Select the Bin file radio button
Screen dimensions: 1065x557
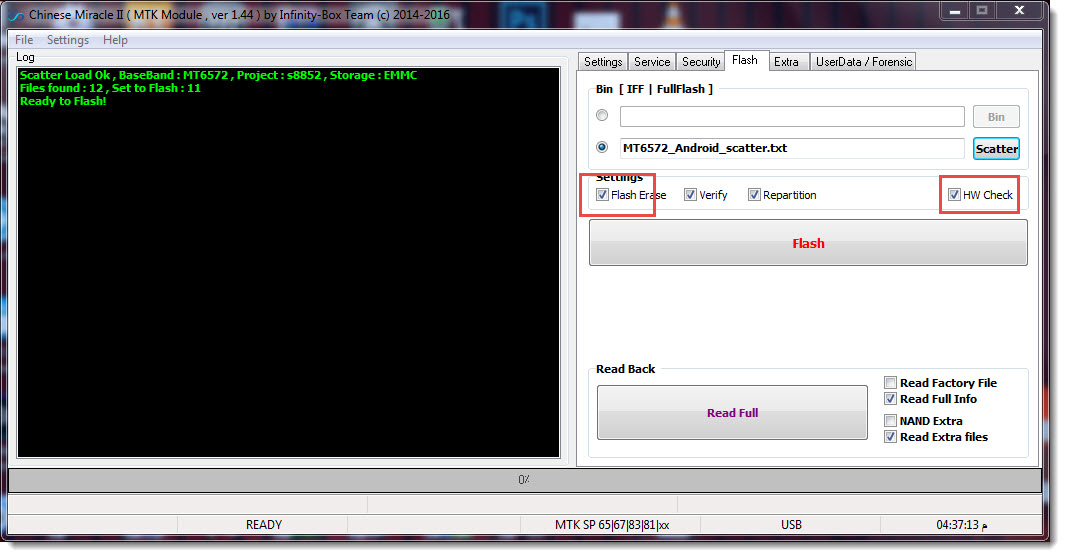coord(602,115)
